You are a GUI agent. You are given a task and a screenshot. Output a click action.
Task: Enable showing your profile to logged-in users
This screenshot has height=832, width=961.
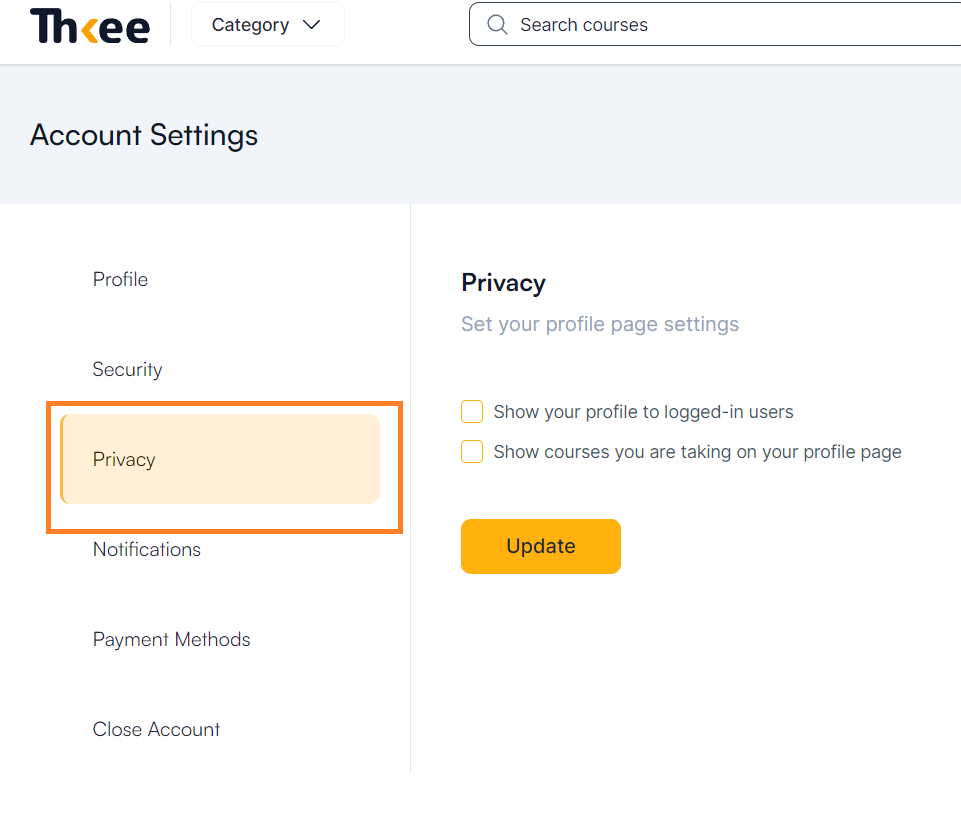point(471,411)
